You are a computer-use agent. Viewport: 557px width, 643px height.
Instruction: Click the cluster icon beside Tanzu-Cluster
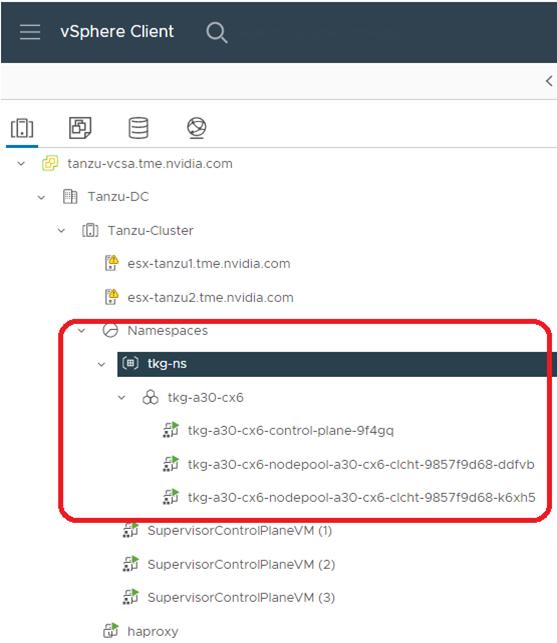point(90,230)
